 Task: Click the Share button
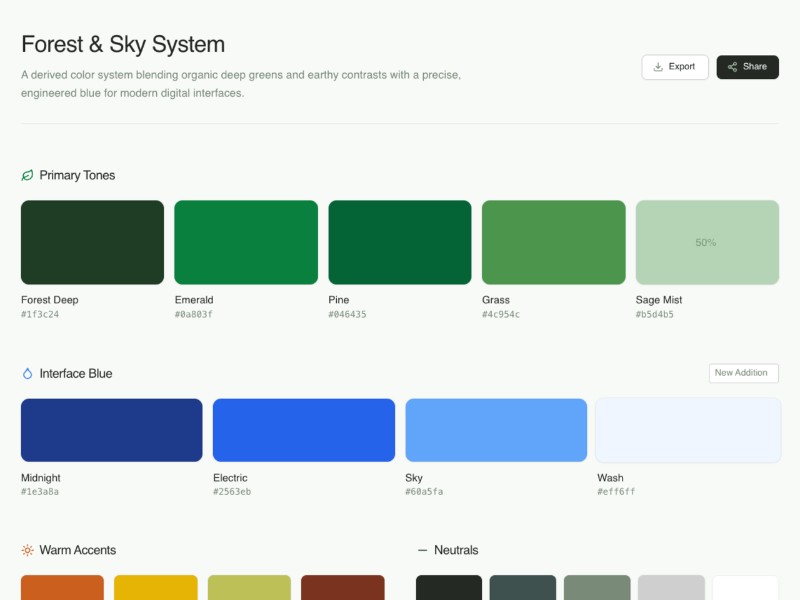click(748, 67)
